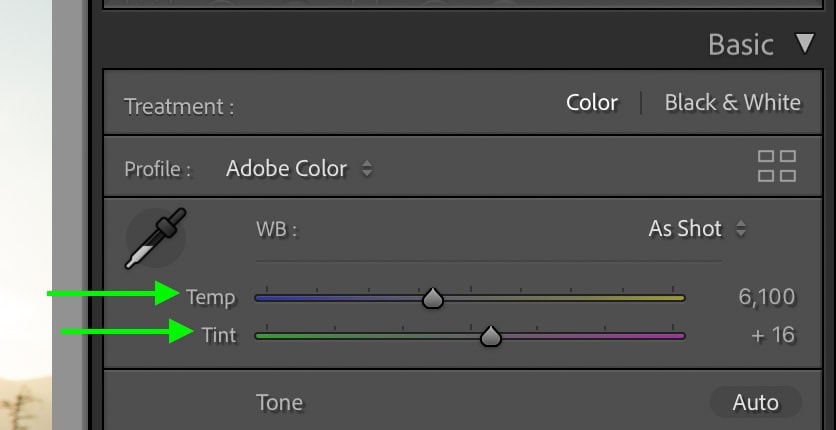Collapse the Basic panel triangle

(x=805, y=44)
